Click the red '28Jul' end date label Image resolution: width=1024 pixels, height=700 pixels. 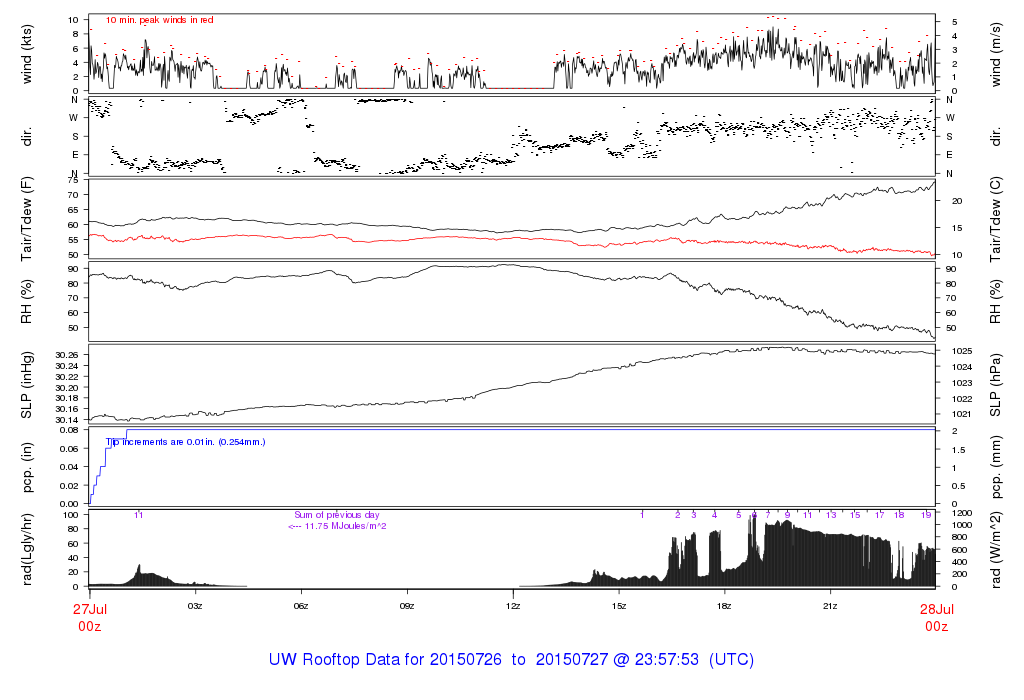tap(935, 609)
